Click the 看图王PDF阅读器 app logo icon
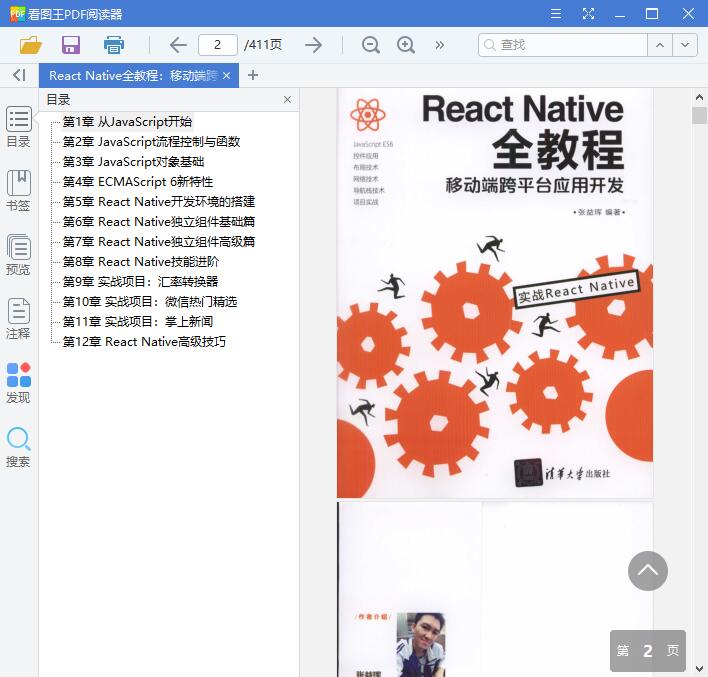Image resolution: width=708 pixels, height=677 pixels. click(17, 14)
